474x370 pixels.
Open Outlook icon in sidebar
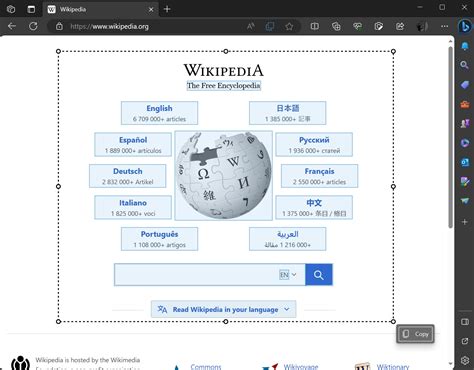(465, 162)
